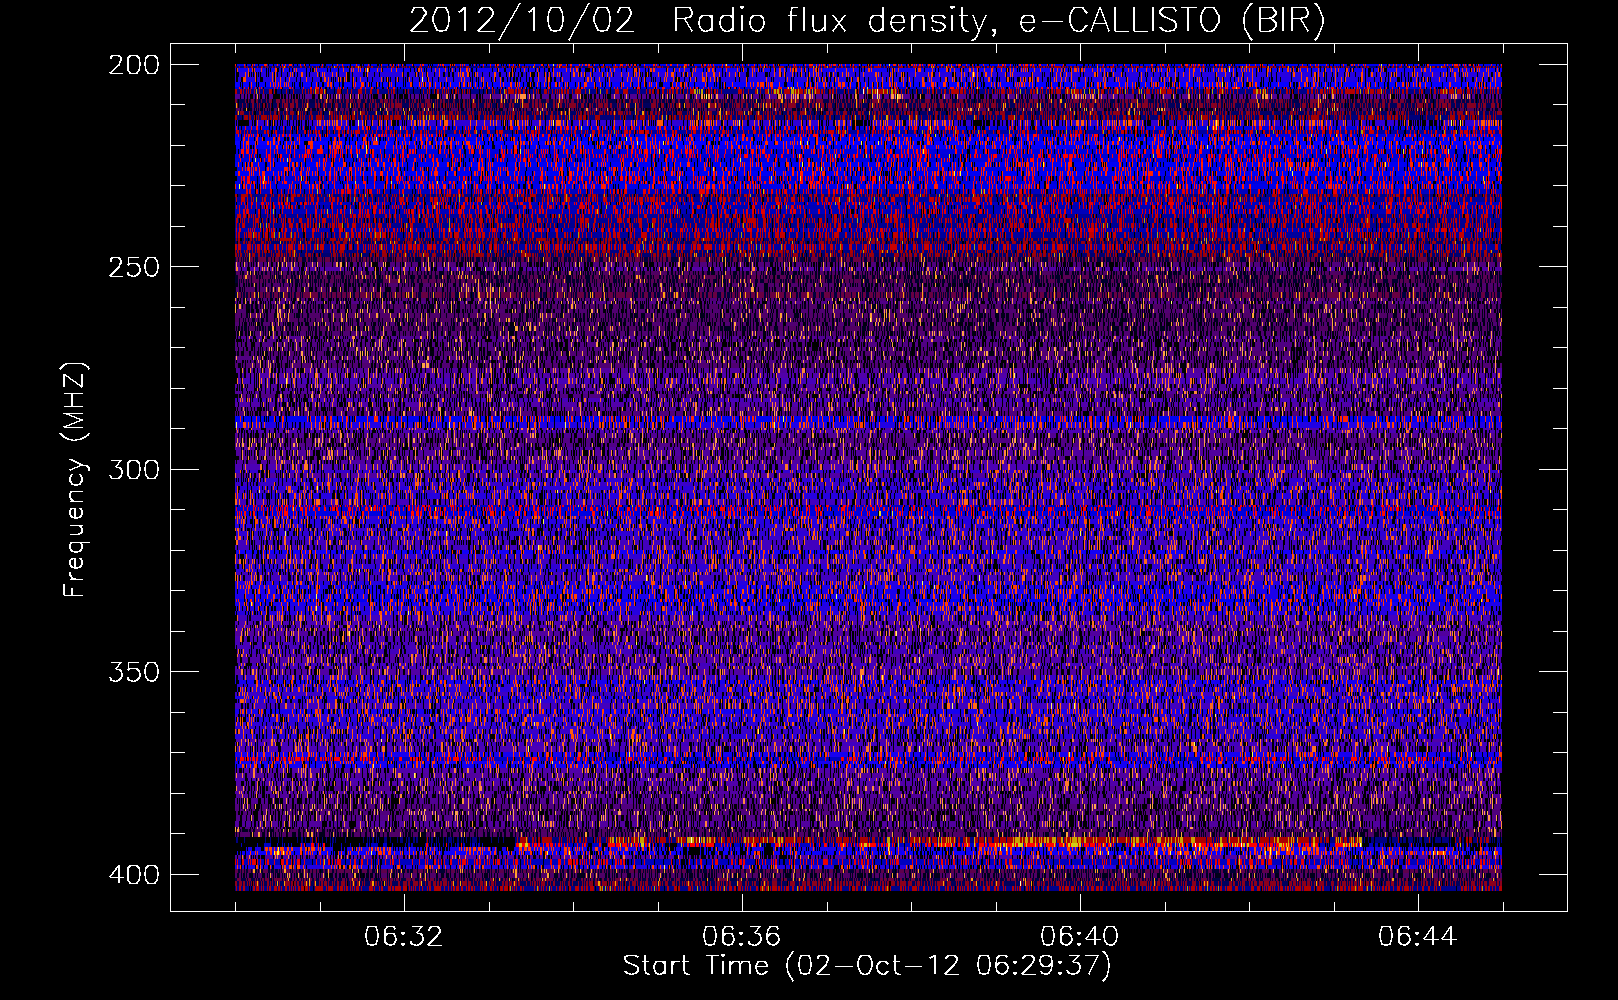This screenshot has width=1618, height=1000.
Task: Click the 06:36 time tick label
Action: [x=742, y=937]
